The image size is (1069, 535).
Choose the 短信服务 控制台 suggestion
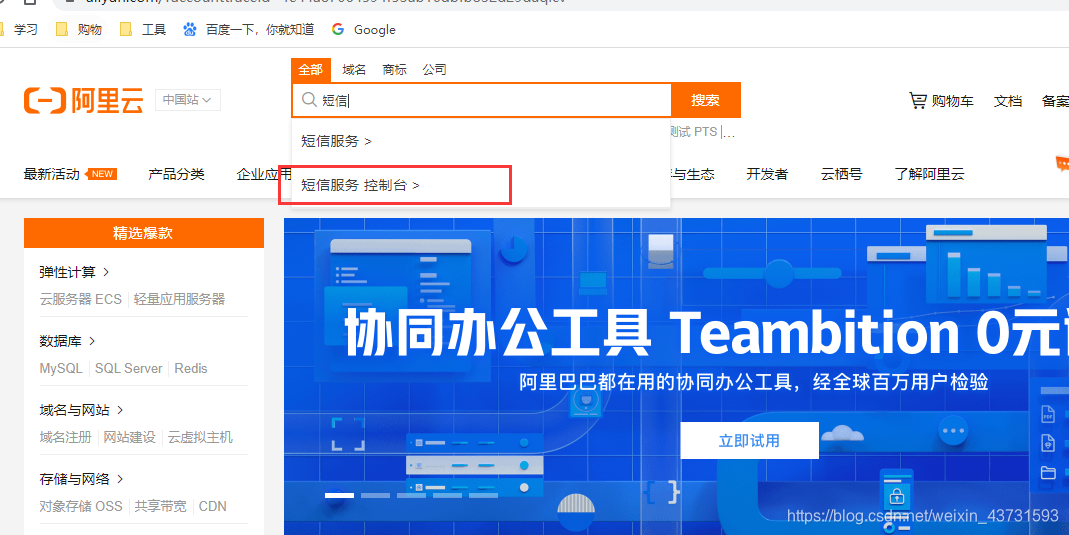[360, 185]
